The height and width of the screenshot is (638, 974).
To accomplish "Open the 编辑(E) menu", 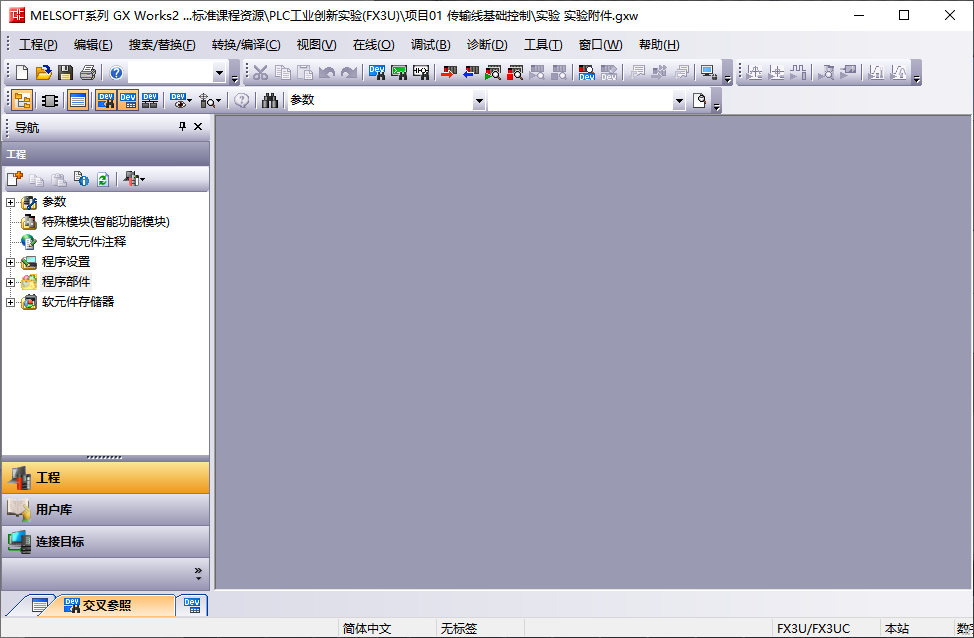I will [x=93, y=45].
